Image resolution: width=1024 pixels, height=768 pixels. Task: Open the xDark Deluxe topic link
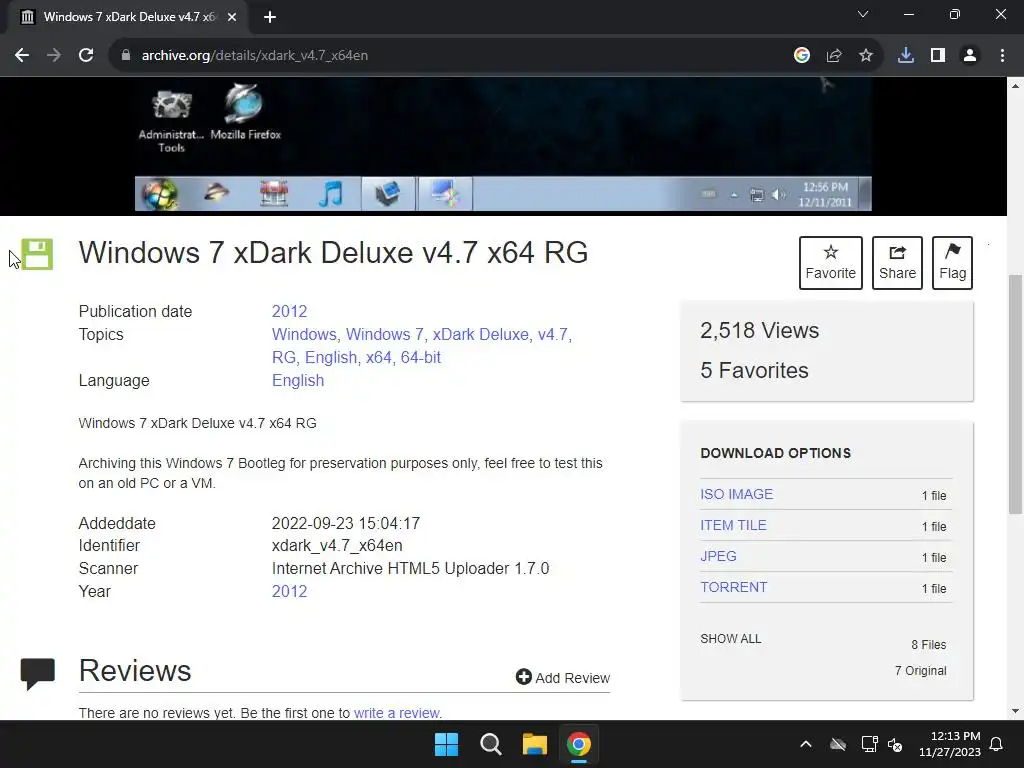[480, 334]
